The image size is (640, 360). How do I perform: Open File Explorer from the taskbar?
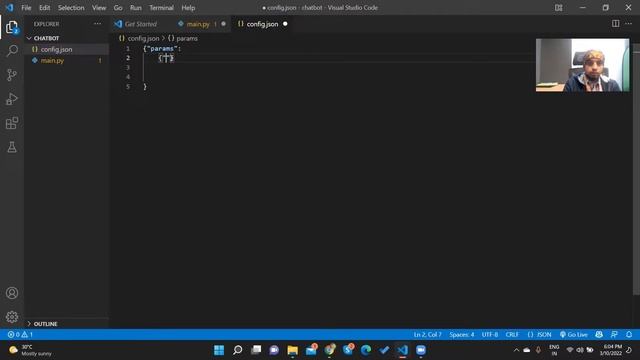tap(292, 350)
